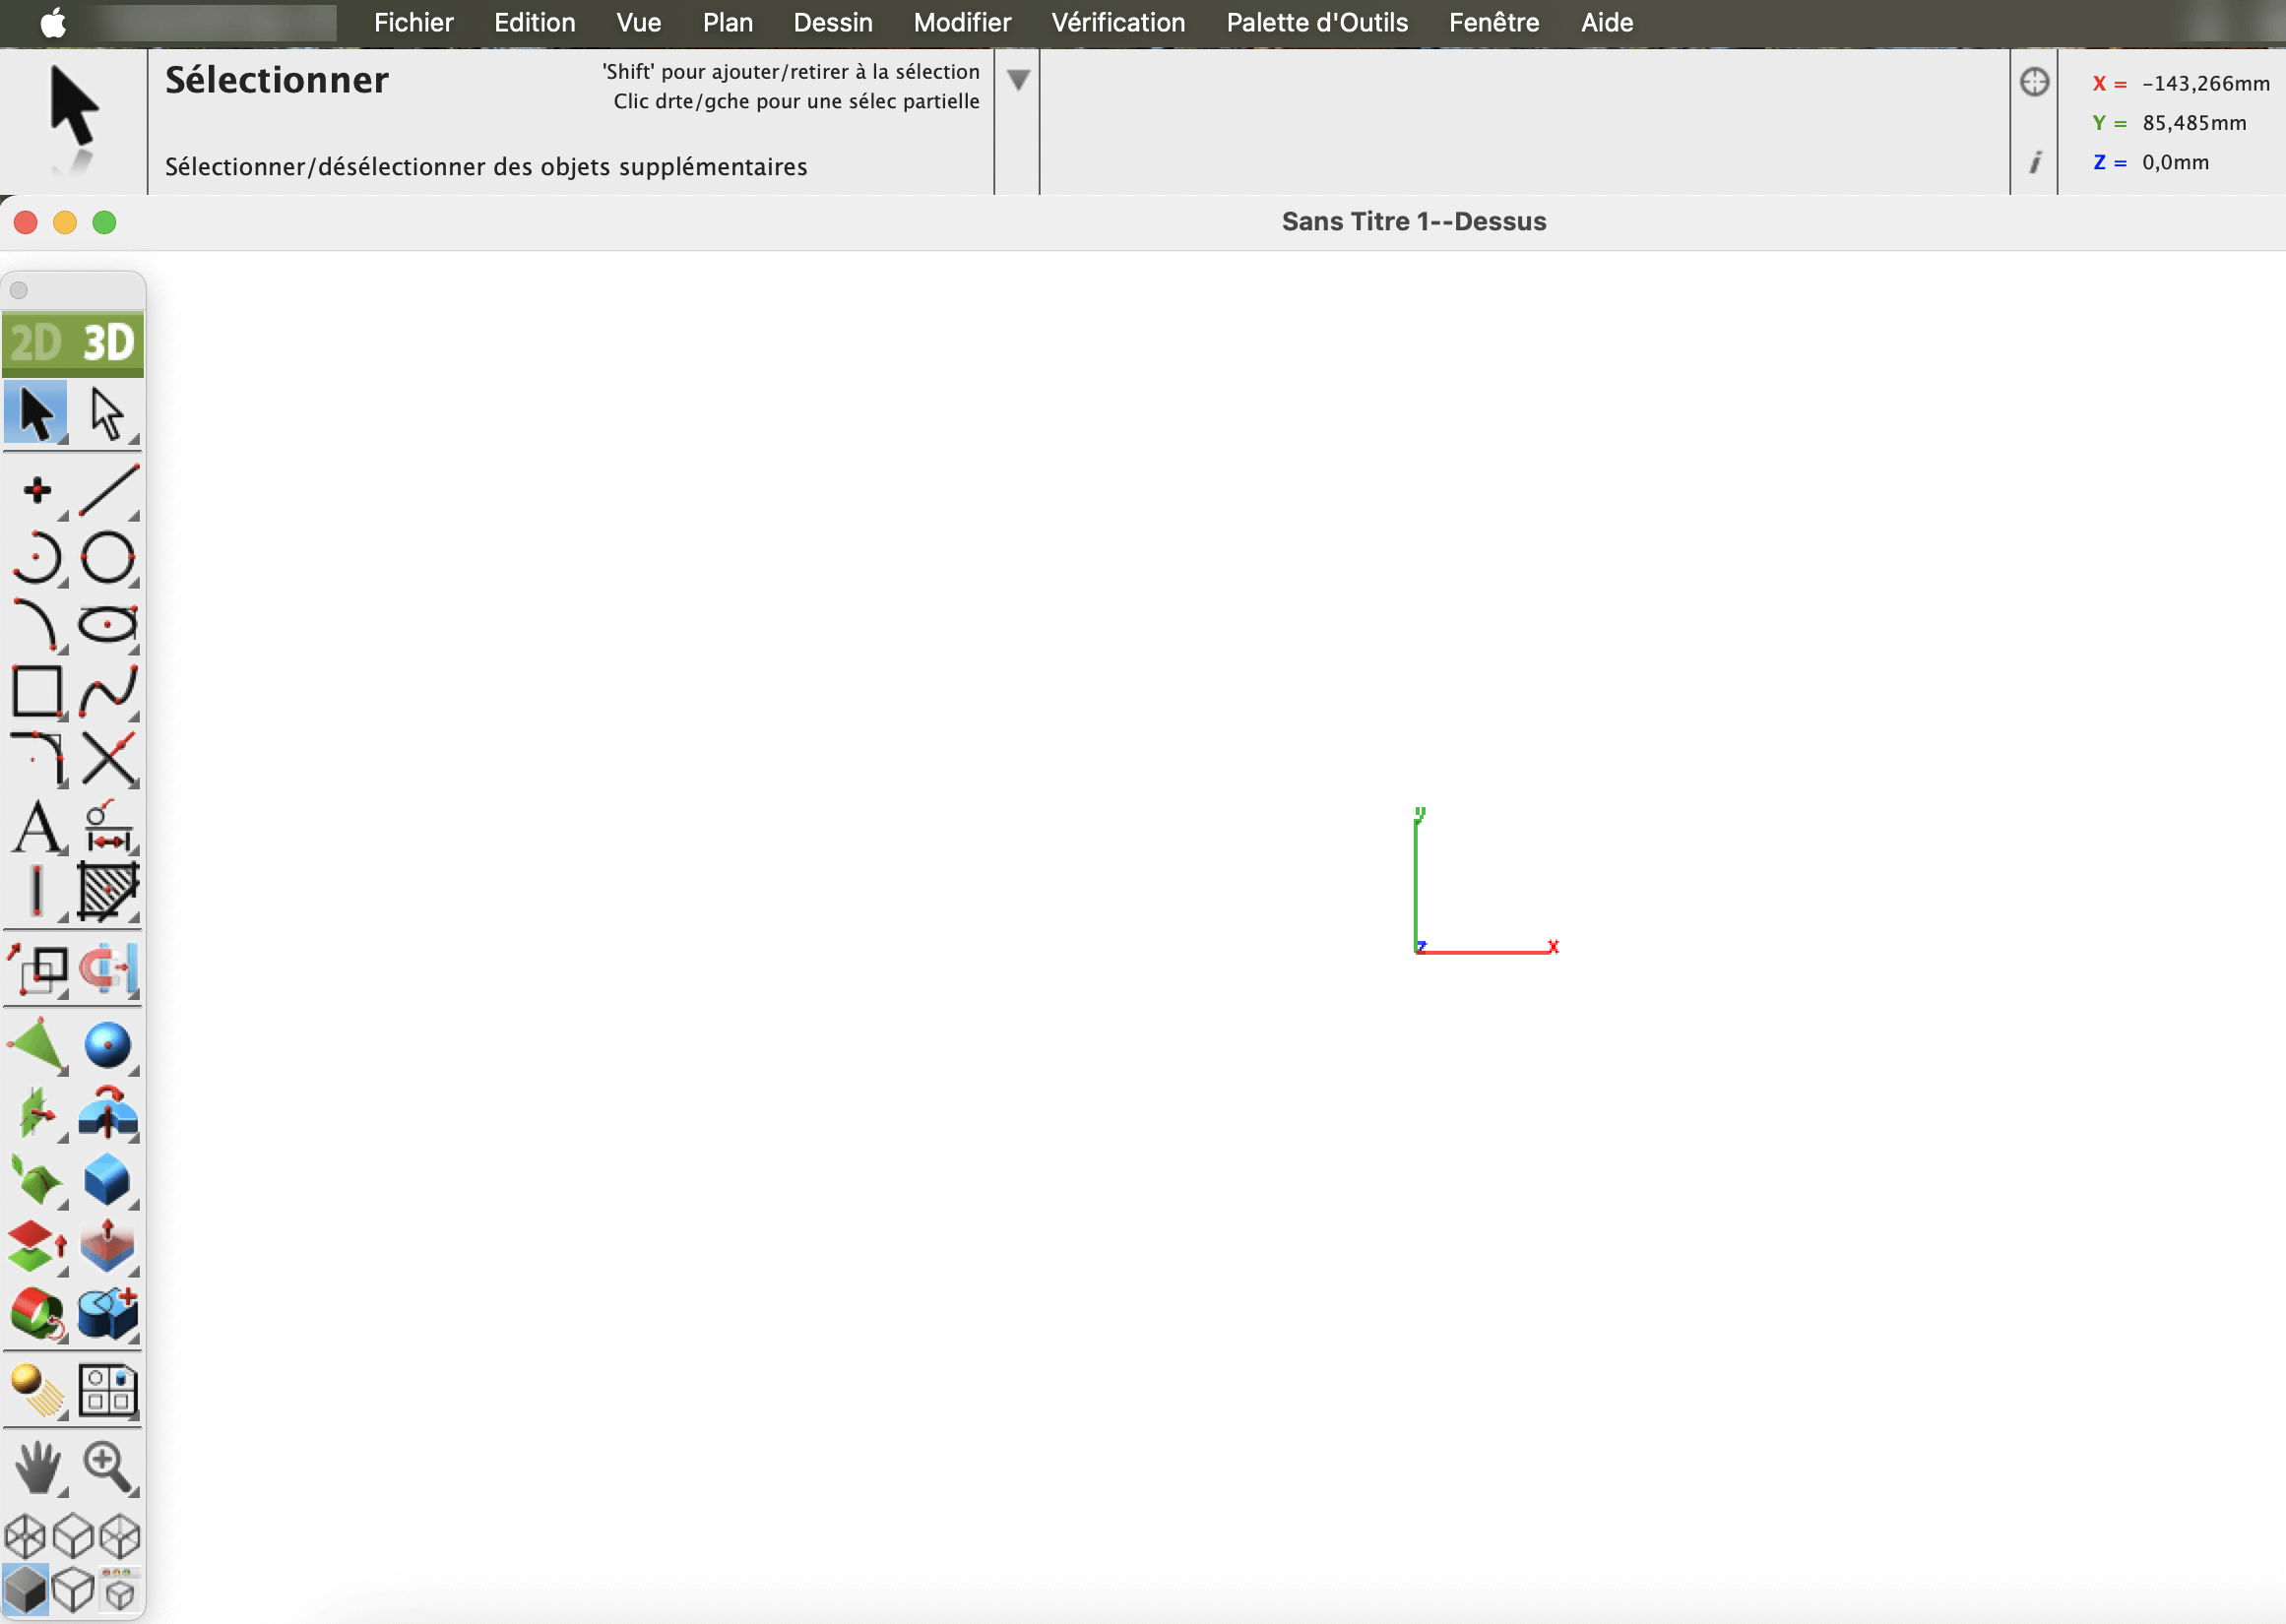
Task: Select the Text tool
Action: 37,827
